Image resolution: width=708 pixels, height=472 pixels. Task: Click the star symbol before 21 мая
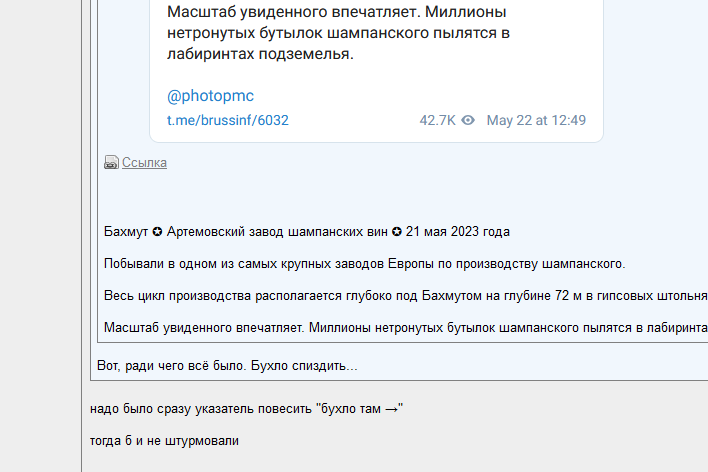point(396,232)
